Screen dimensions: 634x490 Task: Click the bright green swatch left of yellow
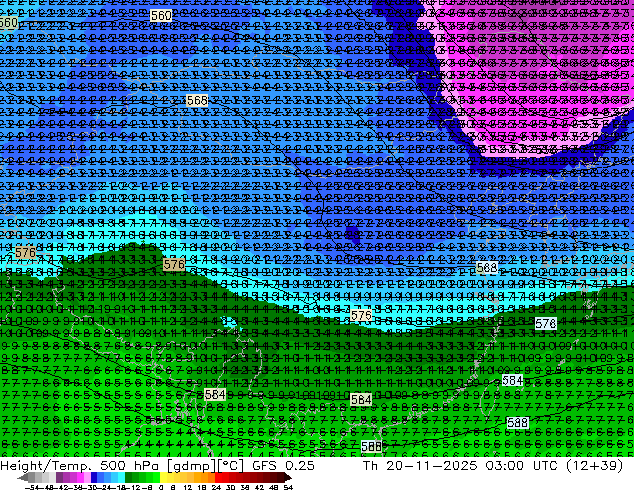pos(156,477)
